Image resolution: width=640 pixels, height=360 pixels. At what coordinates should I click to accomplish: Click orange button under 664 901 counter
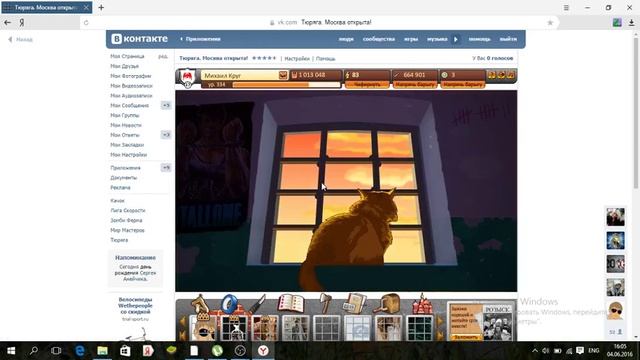[x=415, y=84]
